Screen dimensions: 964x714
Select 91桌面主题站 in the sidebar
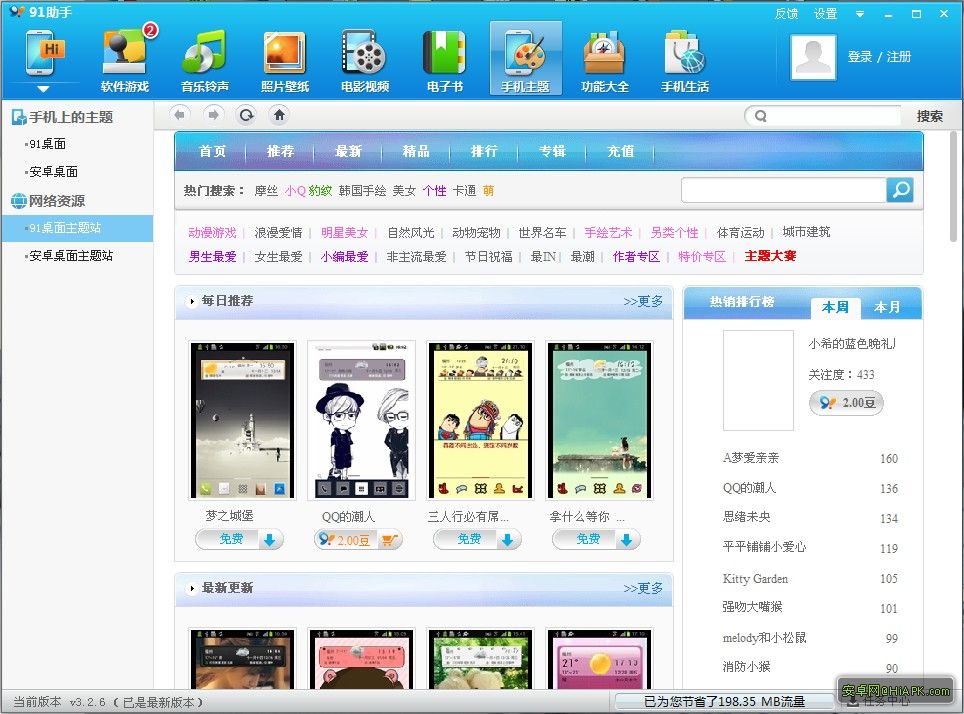77,228
